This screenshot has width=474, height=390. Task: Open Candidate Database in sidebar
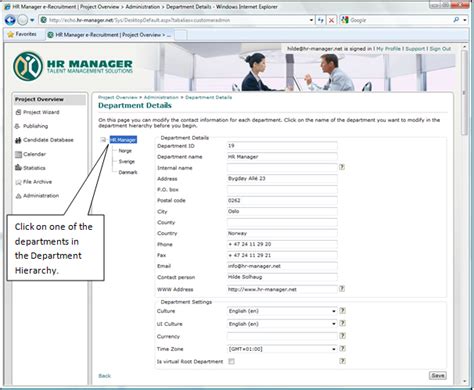[x=48, y=140]
